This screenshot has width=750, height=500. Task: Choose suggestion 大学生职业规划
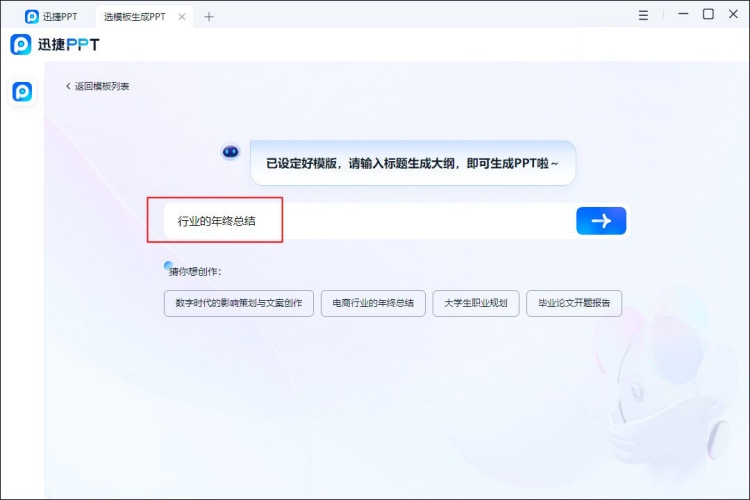tap(476, 303)
